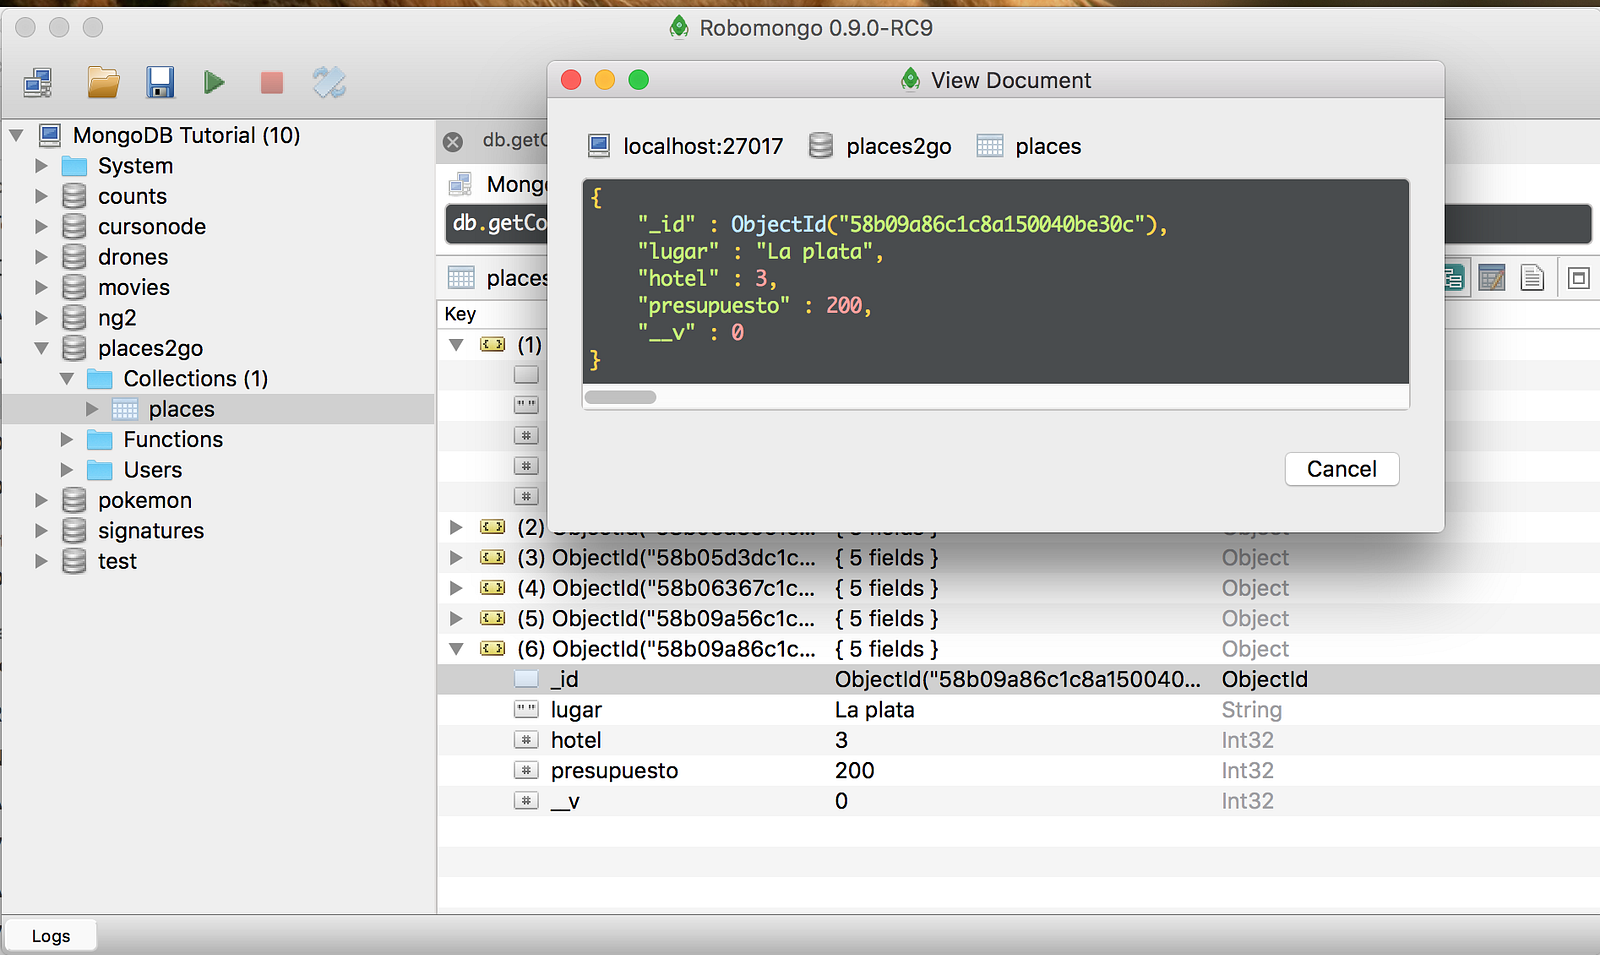Collapse document (6) in results tree
The height and width of the screenshot is (955, 1600).
456,649
